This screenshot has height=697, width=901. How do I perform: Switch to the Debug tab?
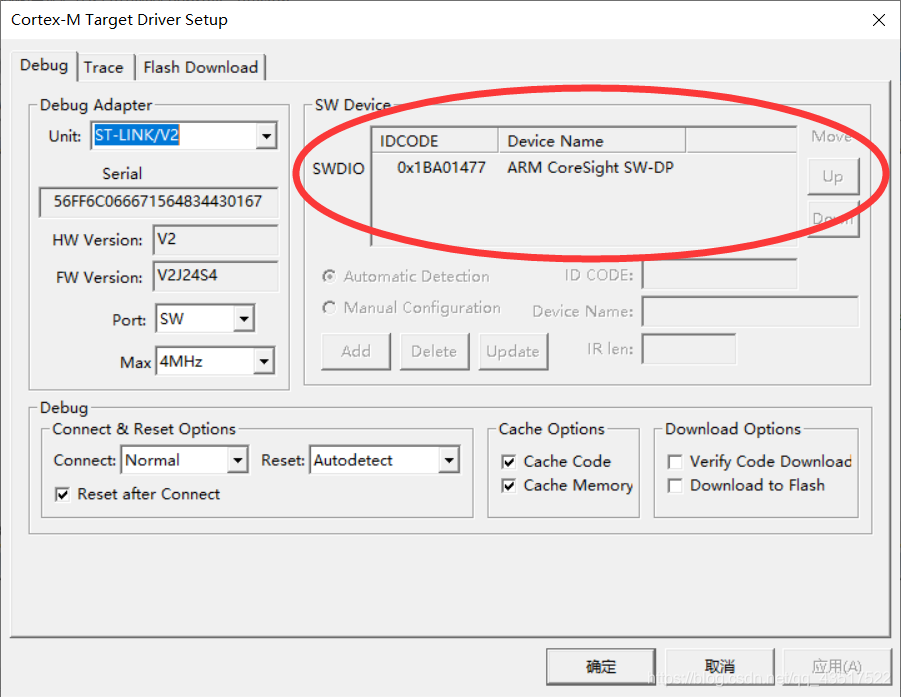click(x=44, y=66)
